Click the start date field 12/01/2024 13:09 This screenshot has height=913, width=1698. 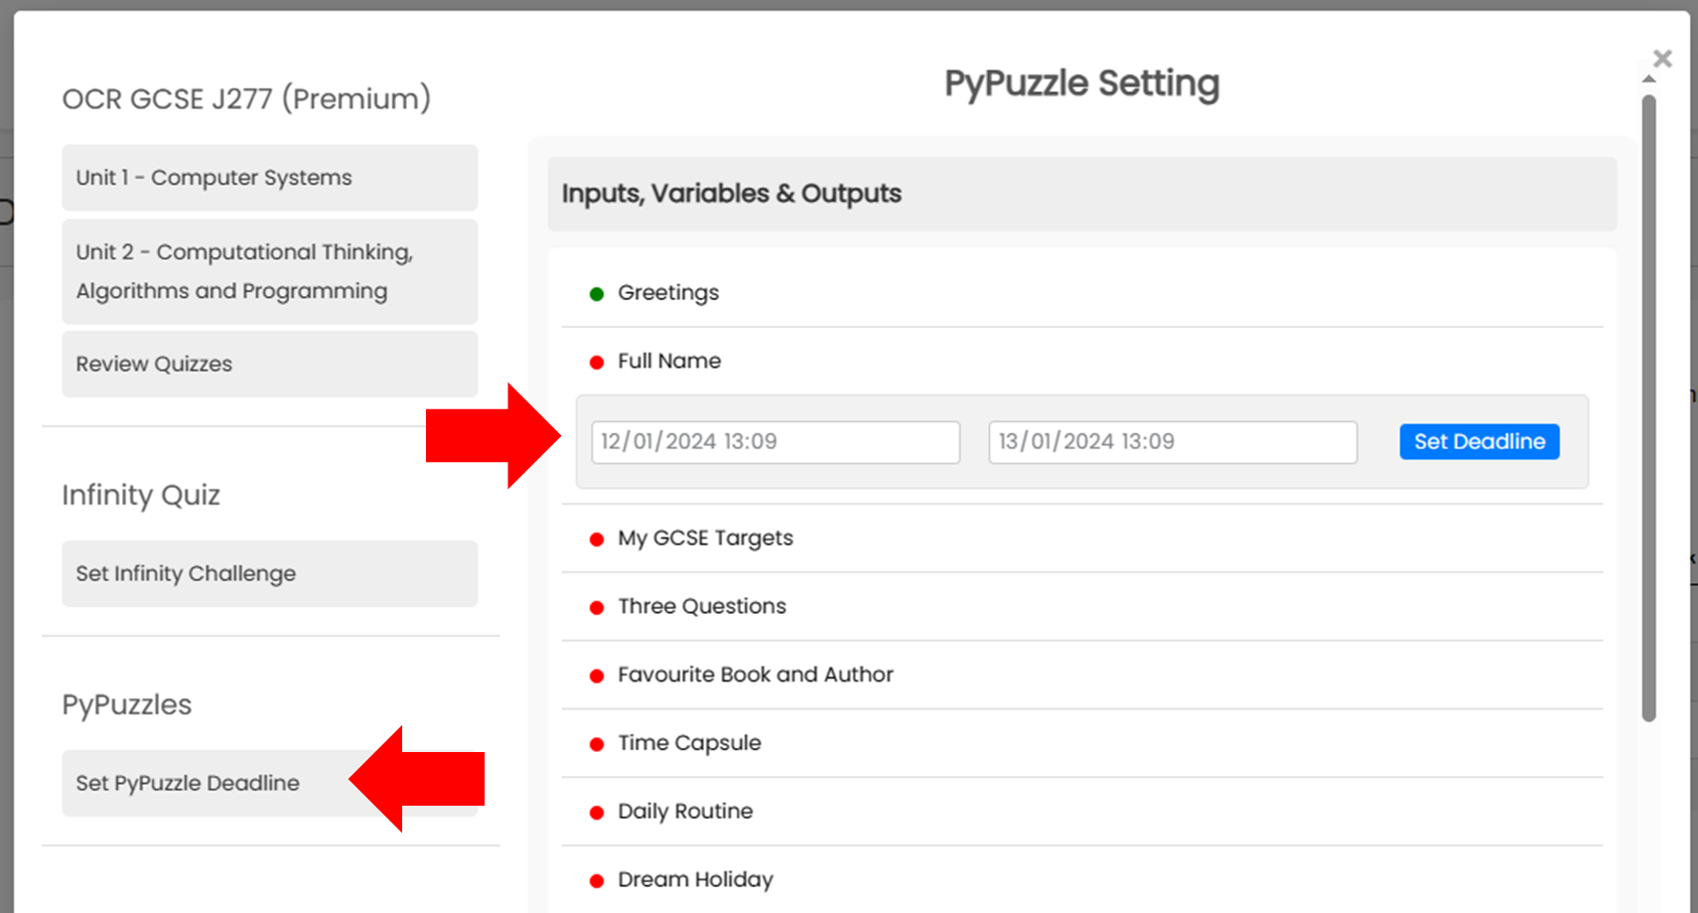(x=775, y=442)
